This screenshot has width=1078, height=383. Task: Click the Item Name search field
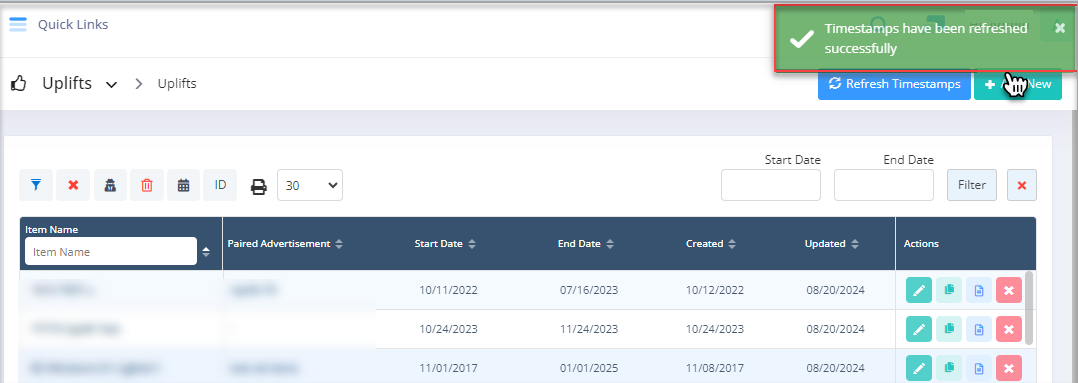coord(111,252)
